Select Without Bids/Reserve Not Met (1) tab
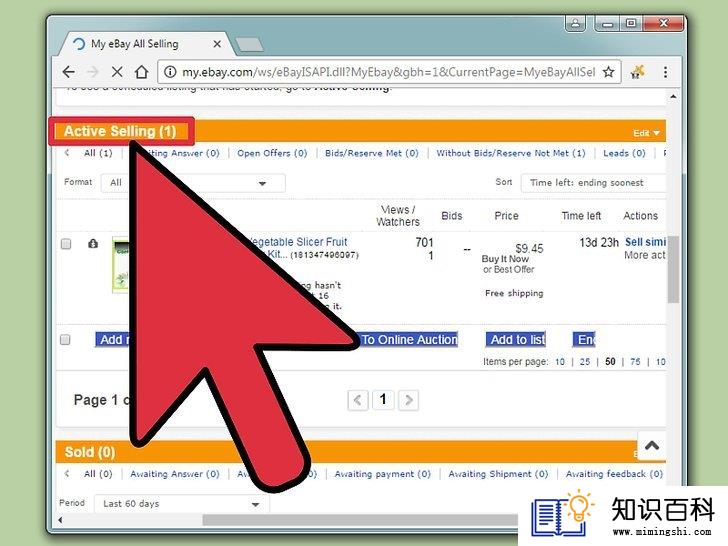 tap(511, 153)
